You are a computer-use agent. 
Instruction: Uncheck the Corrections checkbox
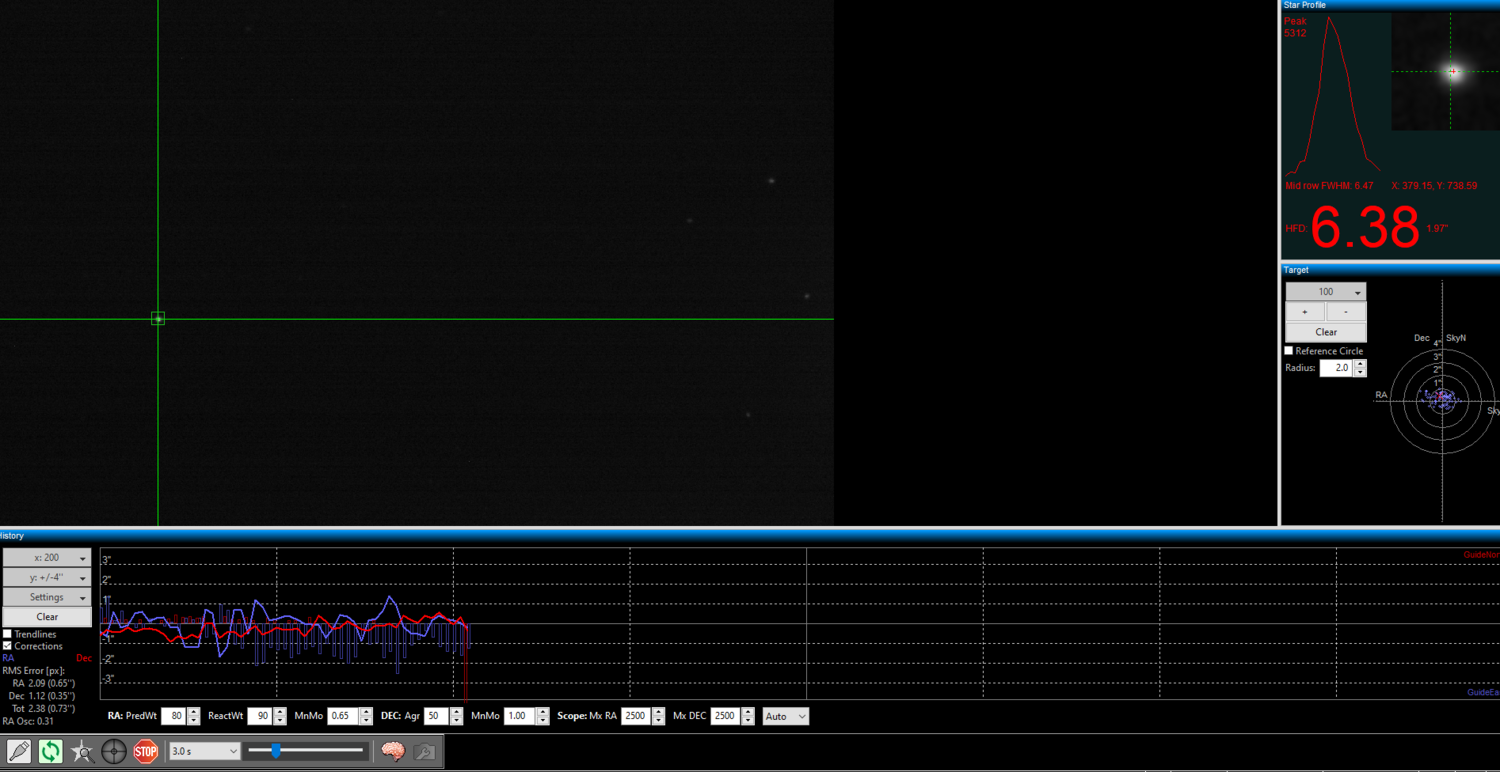click(7, 646)
